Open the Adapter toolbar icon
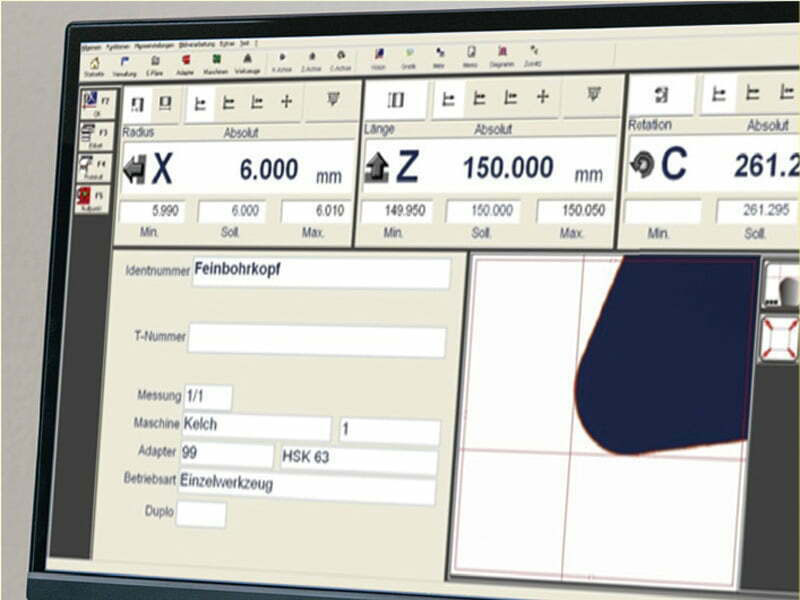 (x=184, y=63)
